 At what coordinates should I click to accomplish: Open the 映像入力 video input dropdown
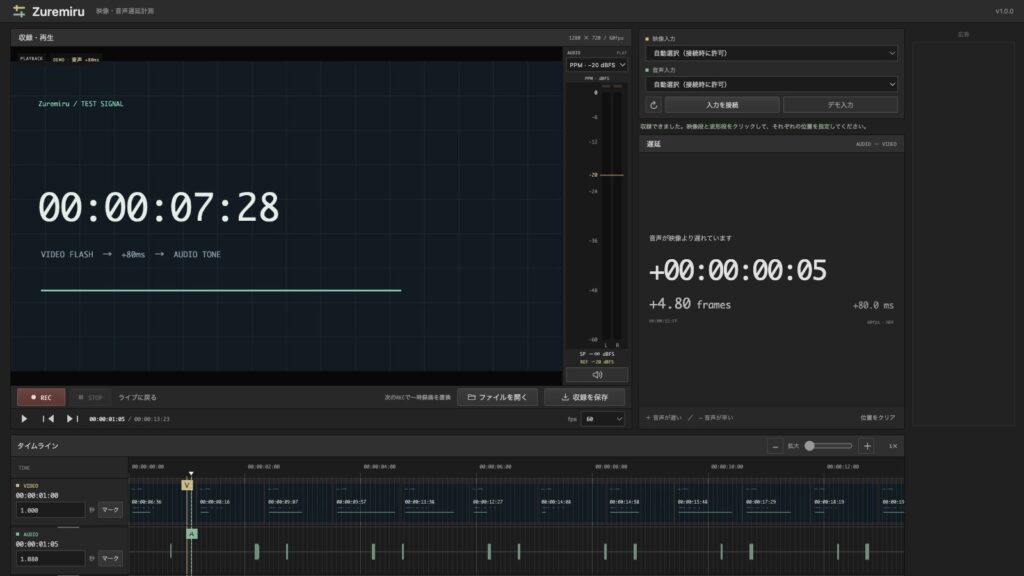[771, 53]
